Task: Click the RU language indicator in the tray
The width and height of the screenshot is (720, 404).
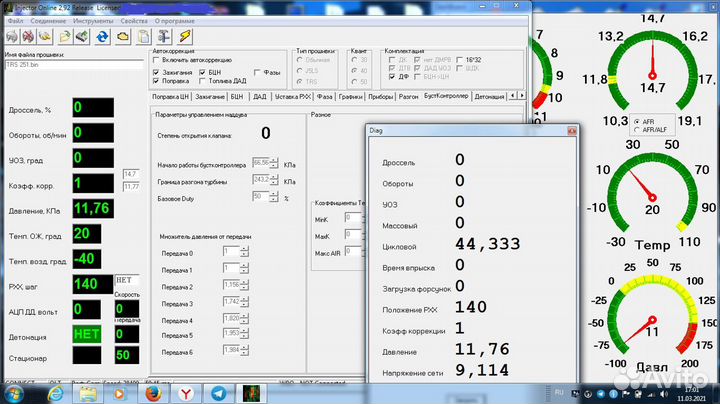Action: tap(559, 393)
